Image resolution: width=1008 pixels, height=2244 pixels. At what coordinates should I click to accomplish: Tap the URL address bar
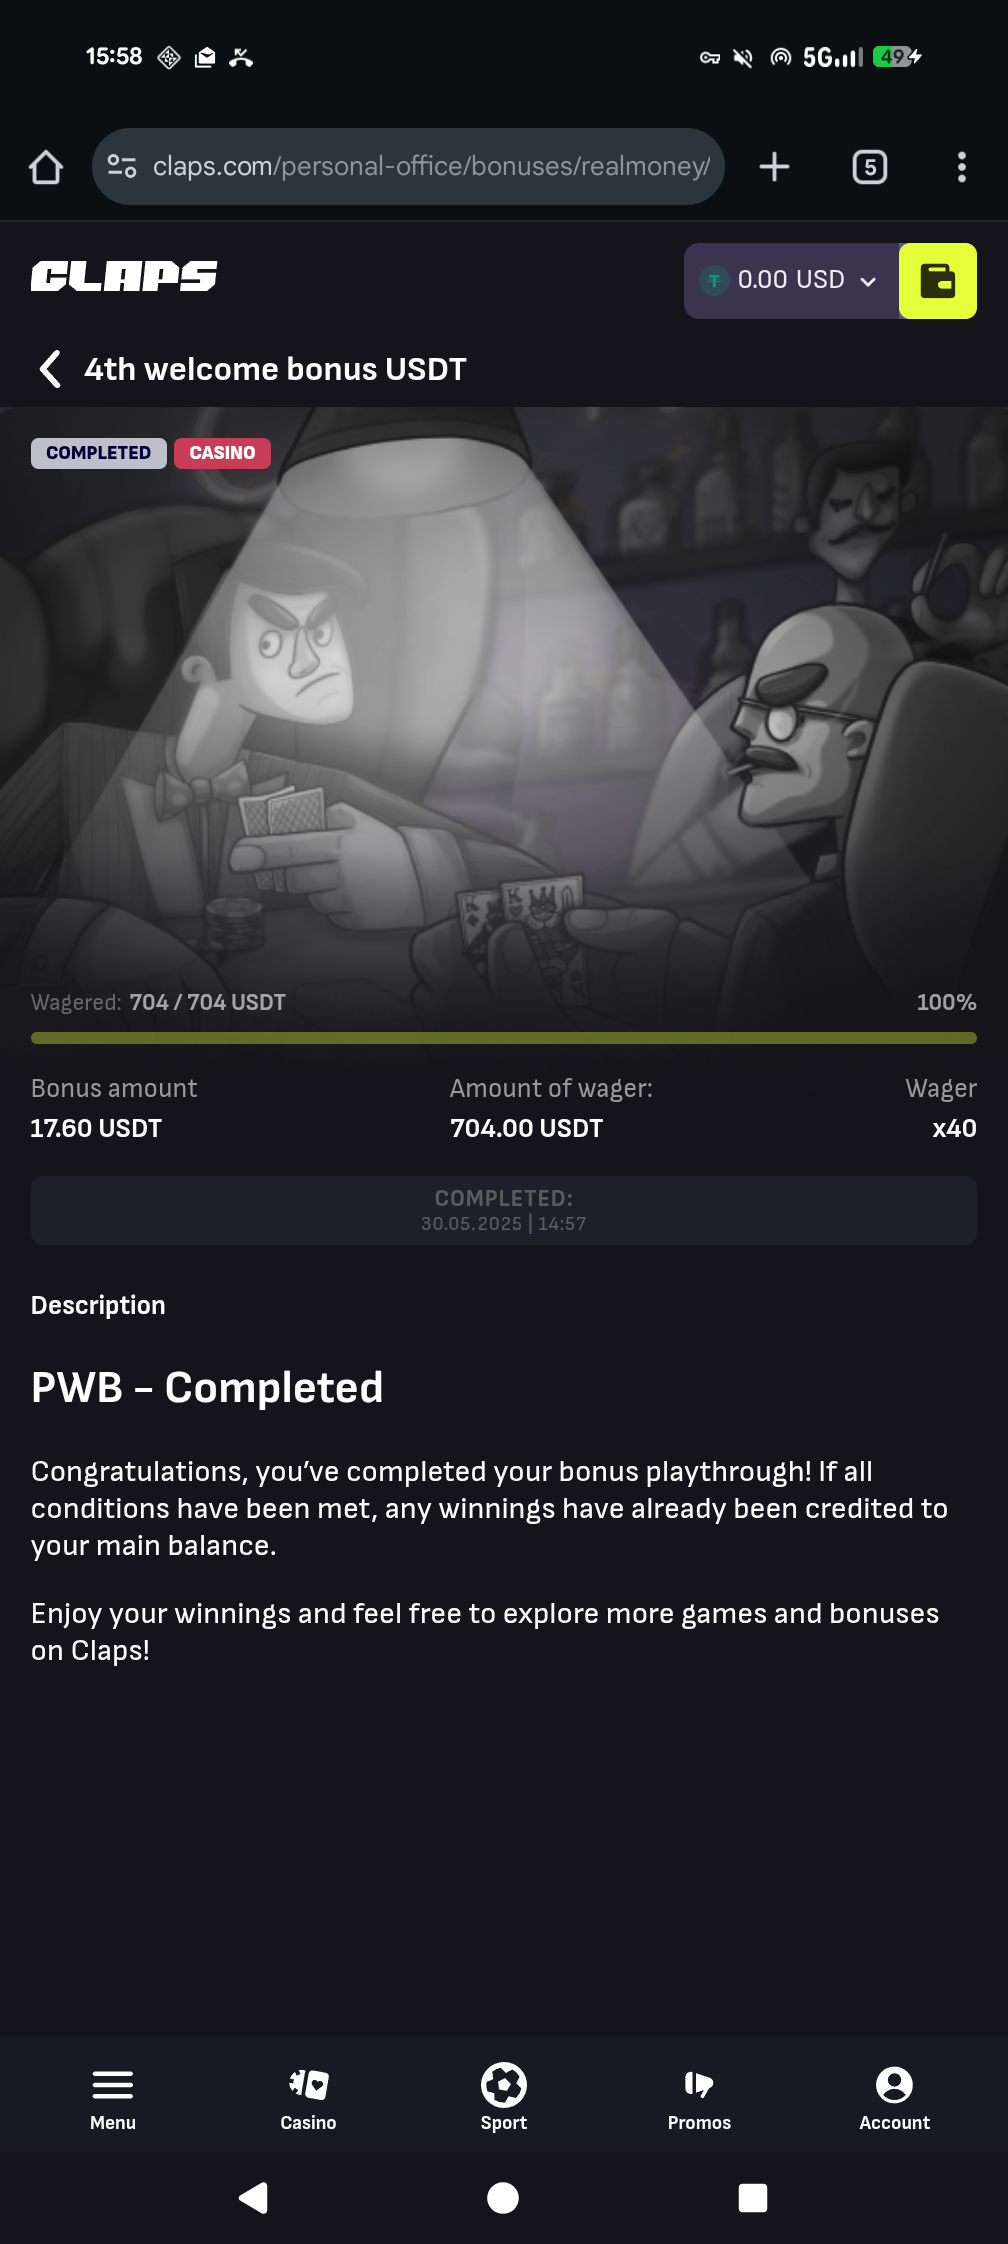click(x=430, y=166)
